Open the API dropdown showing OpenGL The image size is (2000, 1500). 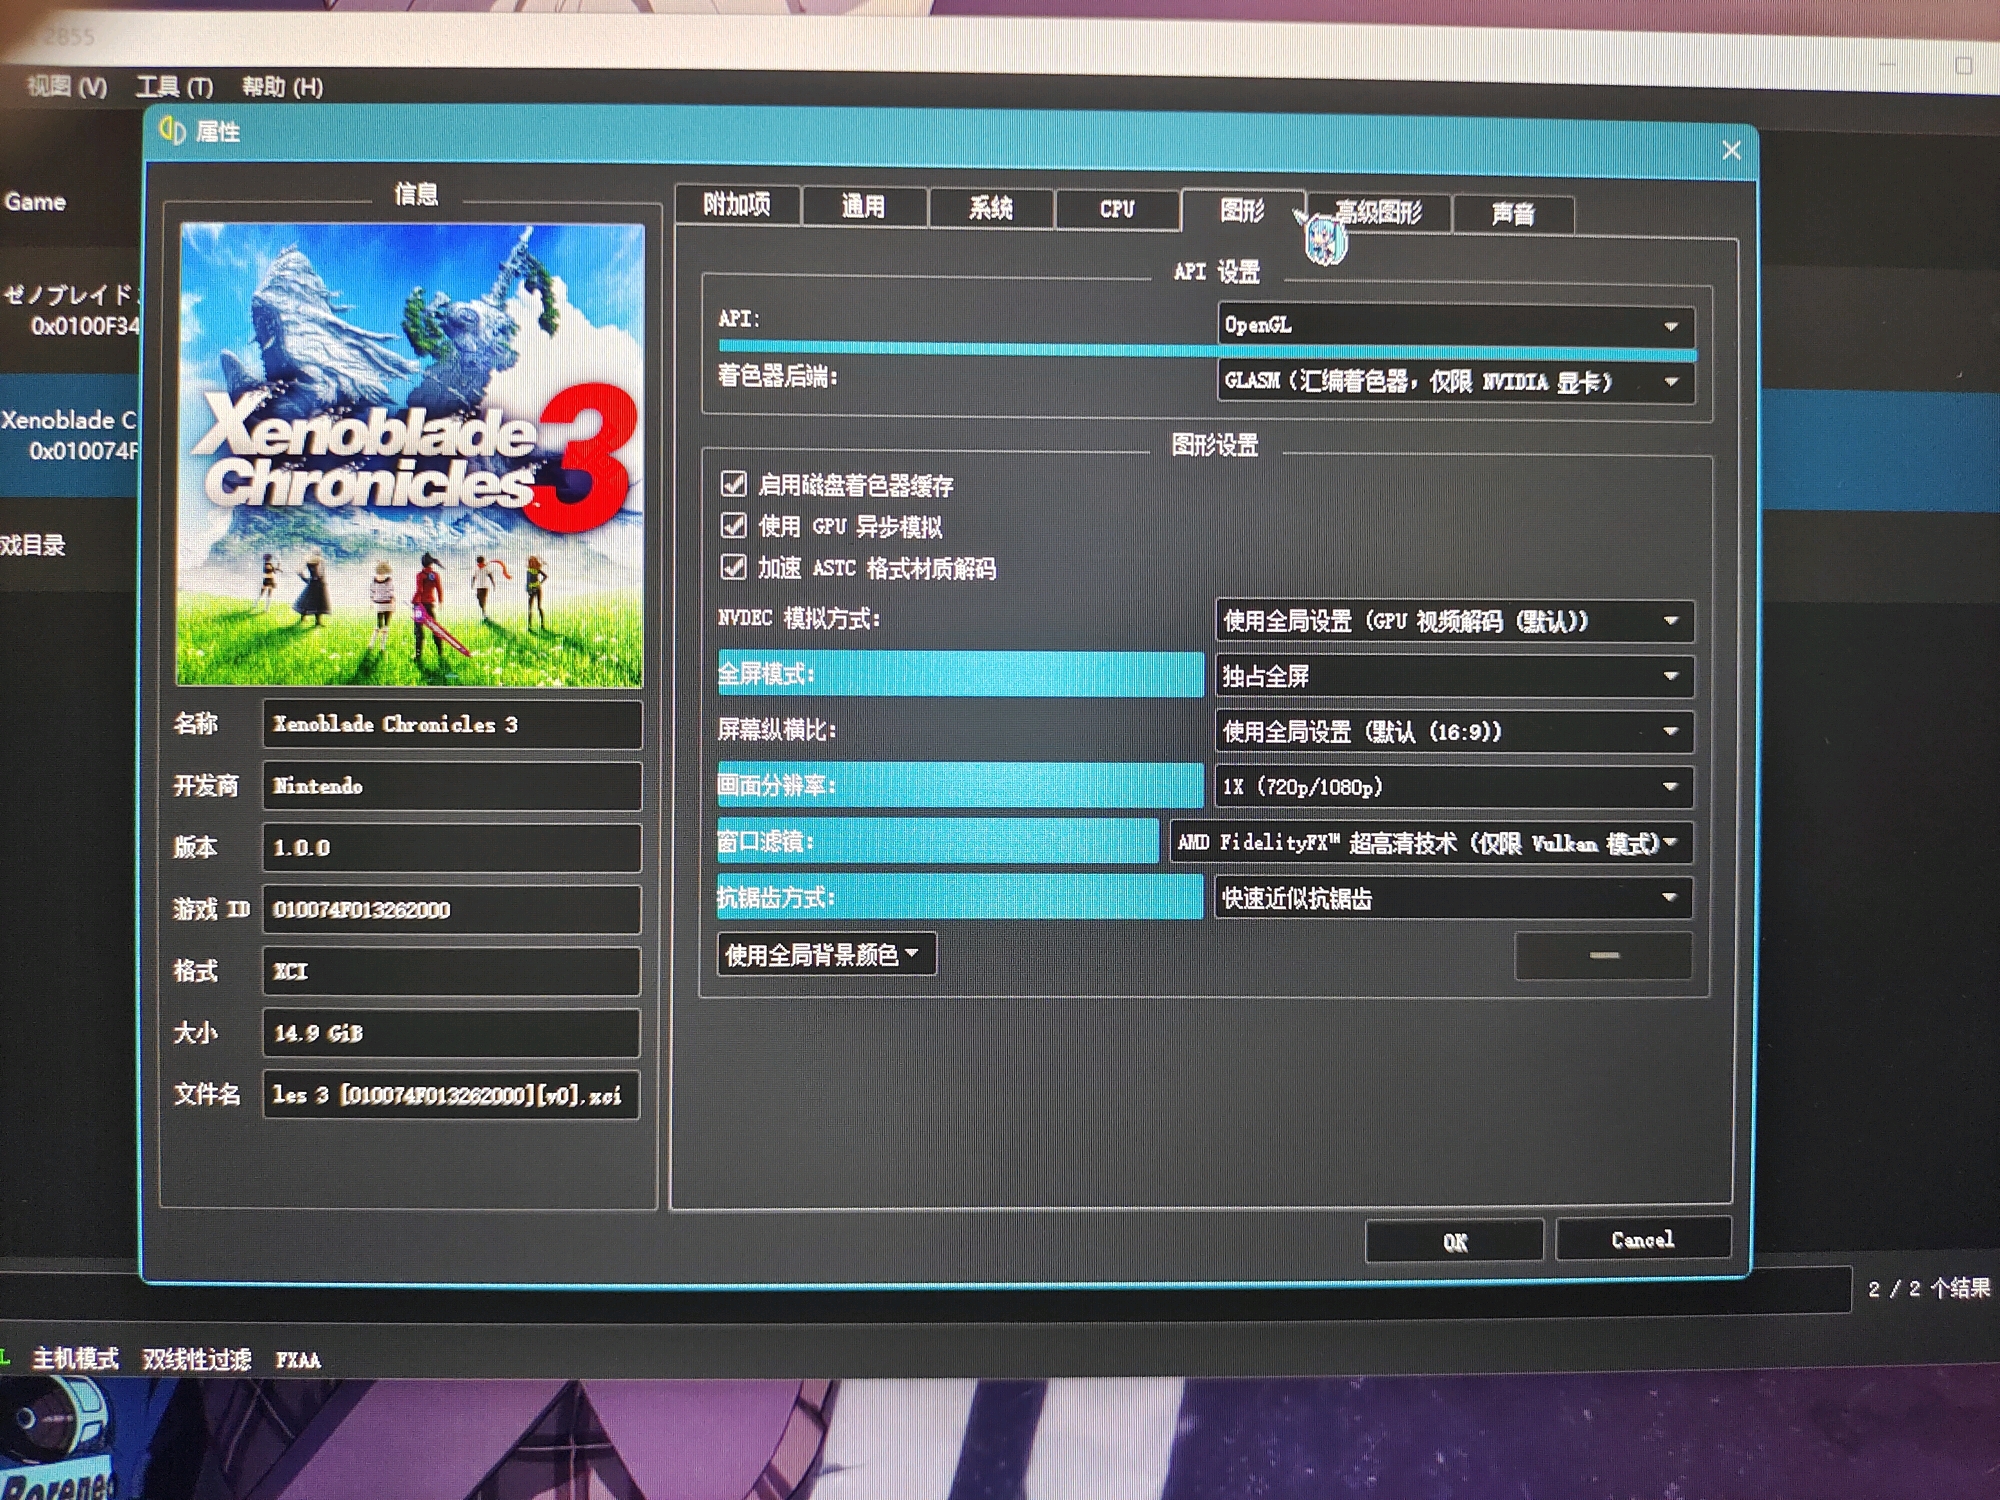1455,325
